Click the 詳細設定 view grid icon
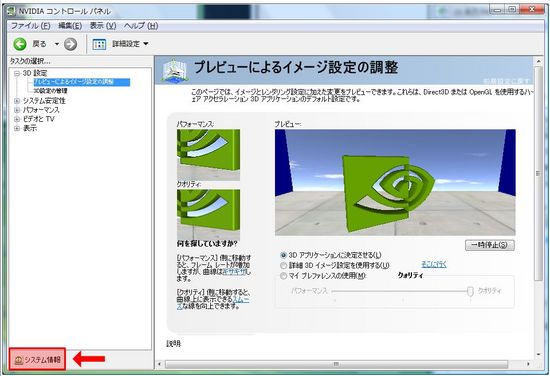Image resolution: width=550 pixels, height=376 pixels. (99, 44)
